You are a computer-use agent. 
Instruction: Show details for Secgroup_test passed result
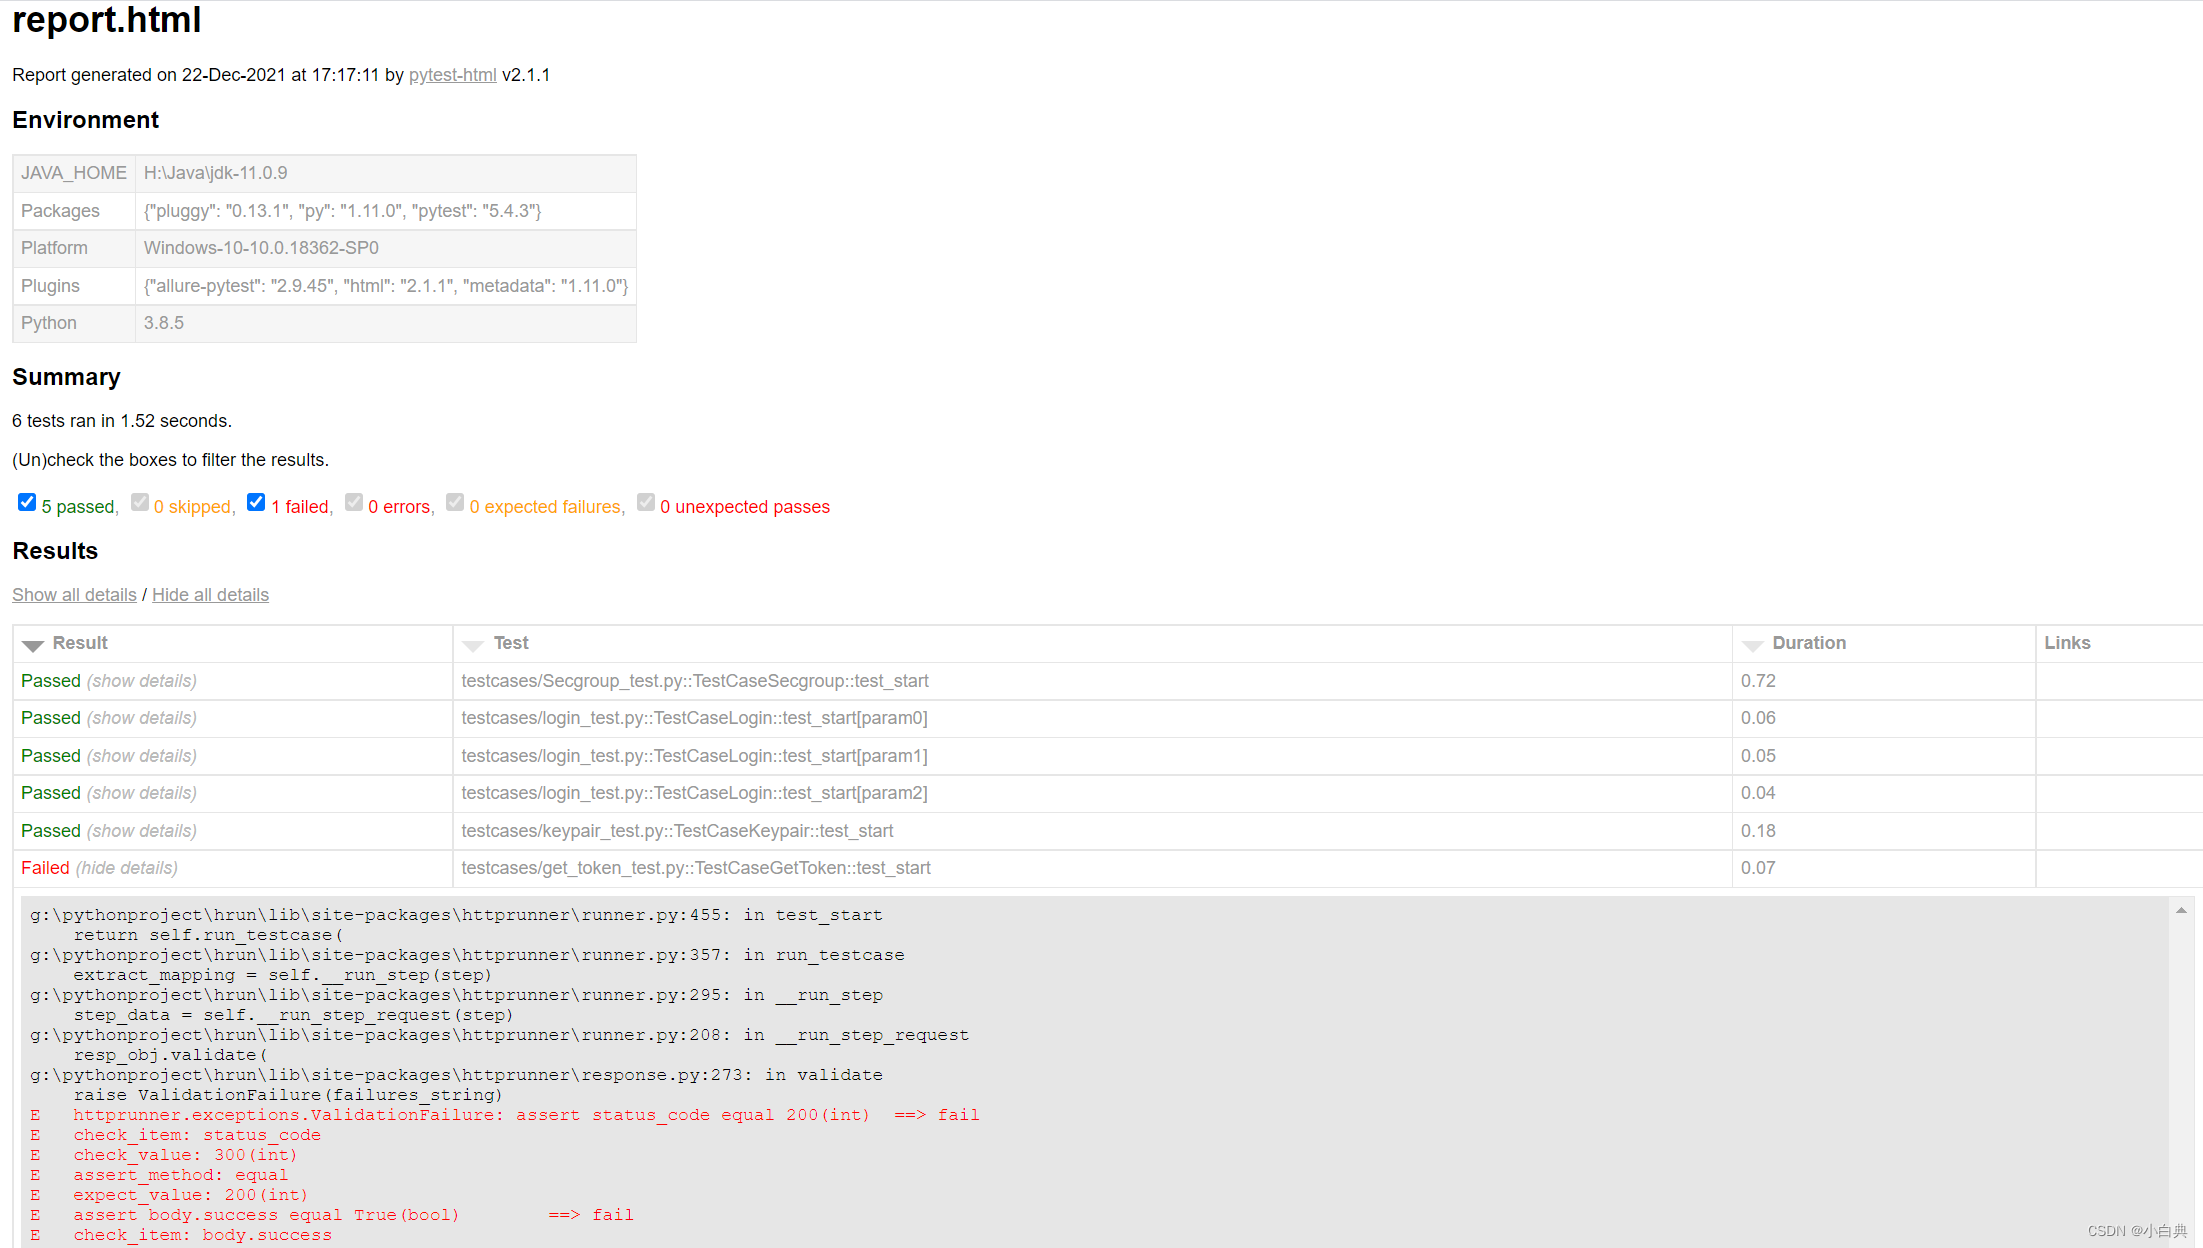pos(141,679)
